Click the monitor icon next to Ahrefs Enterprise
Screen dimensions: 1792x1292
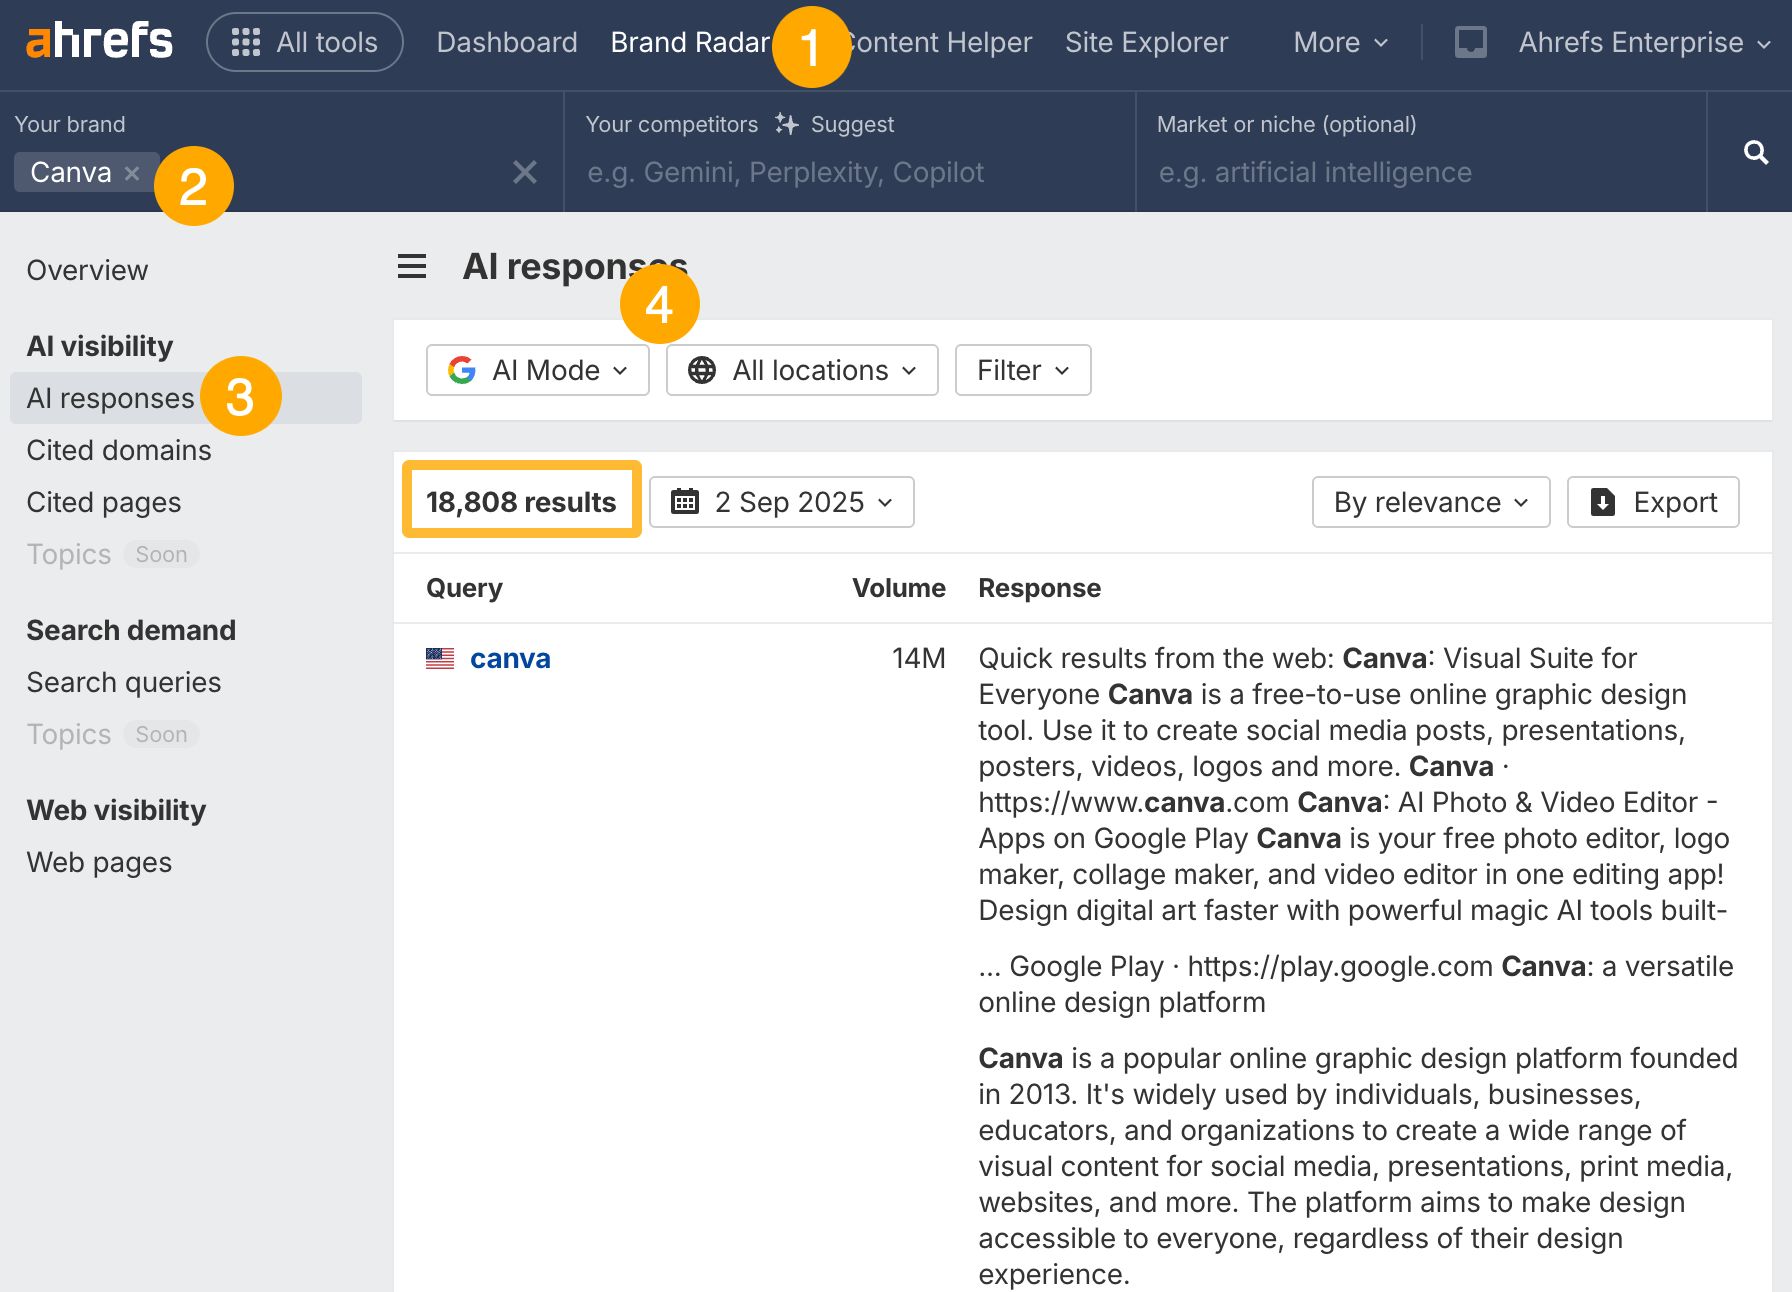[1470, 42]
